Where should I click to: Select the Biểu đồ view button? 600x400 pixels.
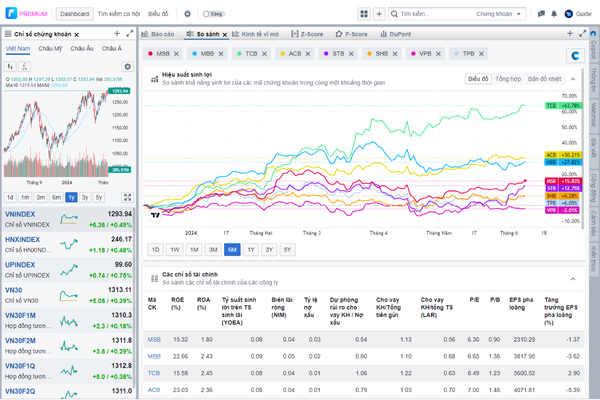point(478,79)
